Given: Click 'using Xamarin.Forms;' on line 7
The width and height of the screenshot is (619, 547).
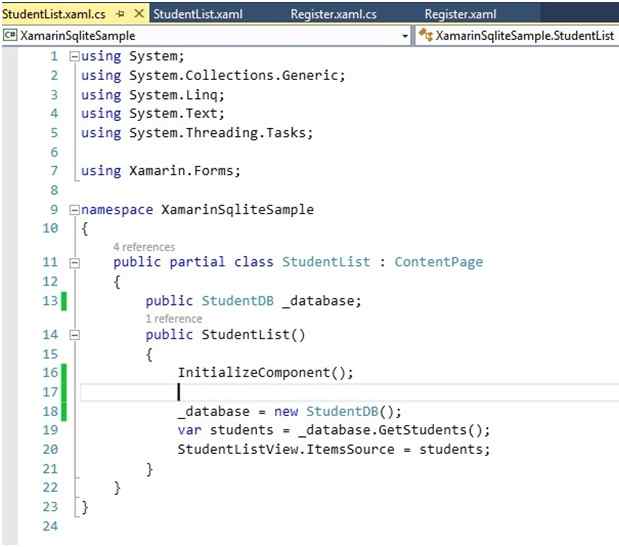Looking at the screenshot, I should tap(161, 171).
